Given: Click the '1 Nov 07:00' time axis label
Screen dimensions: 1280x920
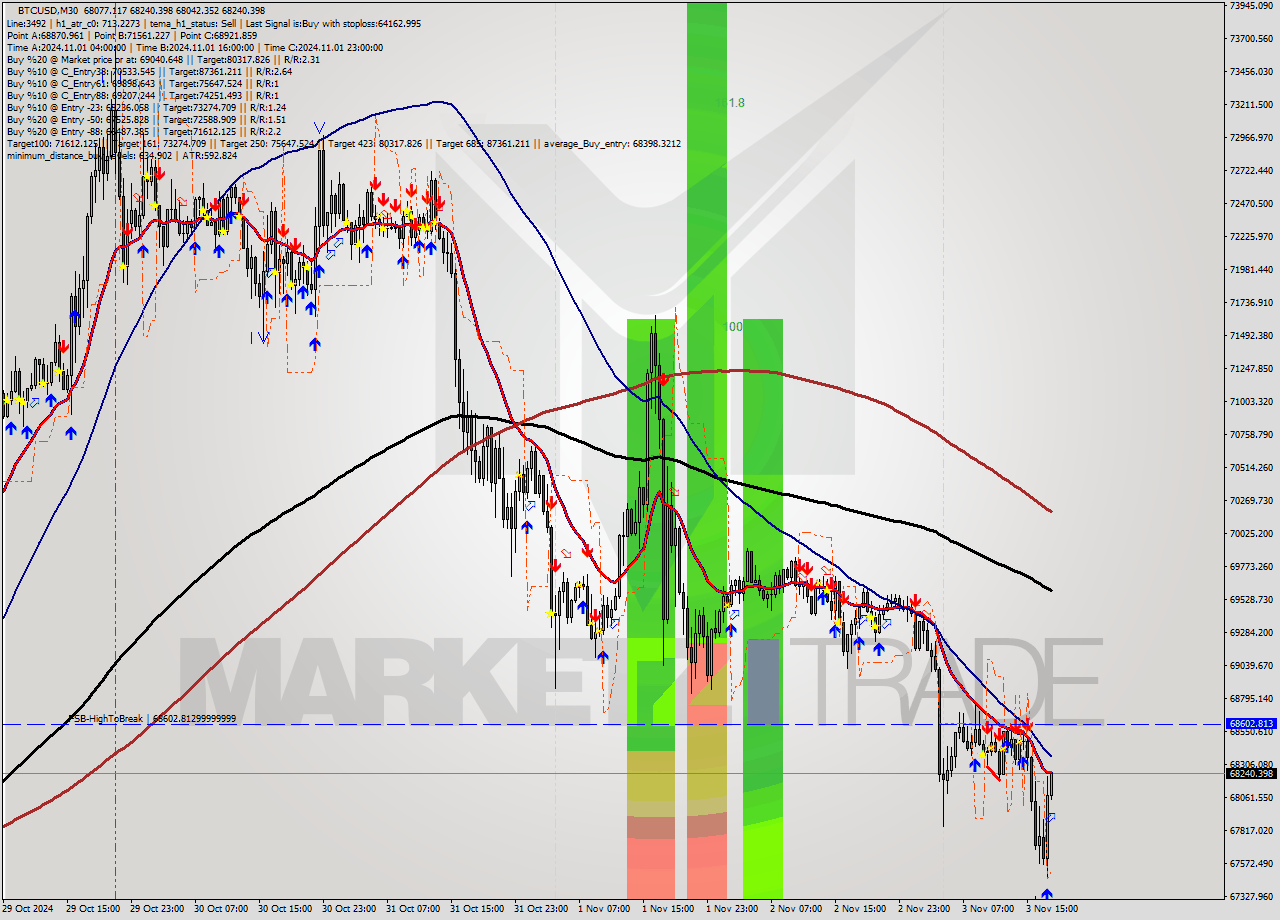Looking at the screenshot, I should 604,909.
